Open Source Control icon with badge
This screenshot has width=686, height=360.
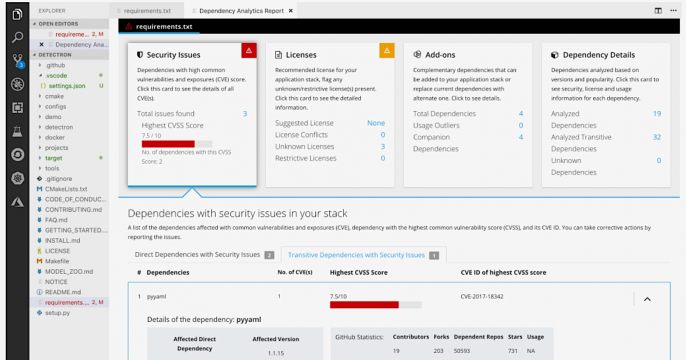(x=18, y=61)
